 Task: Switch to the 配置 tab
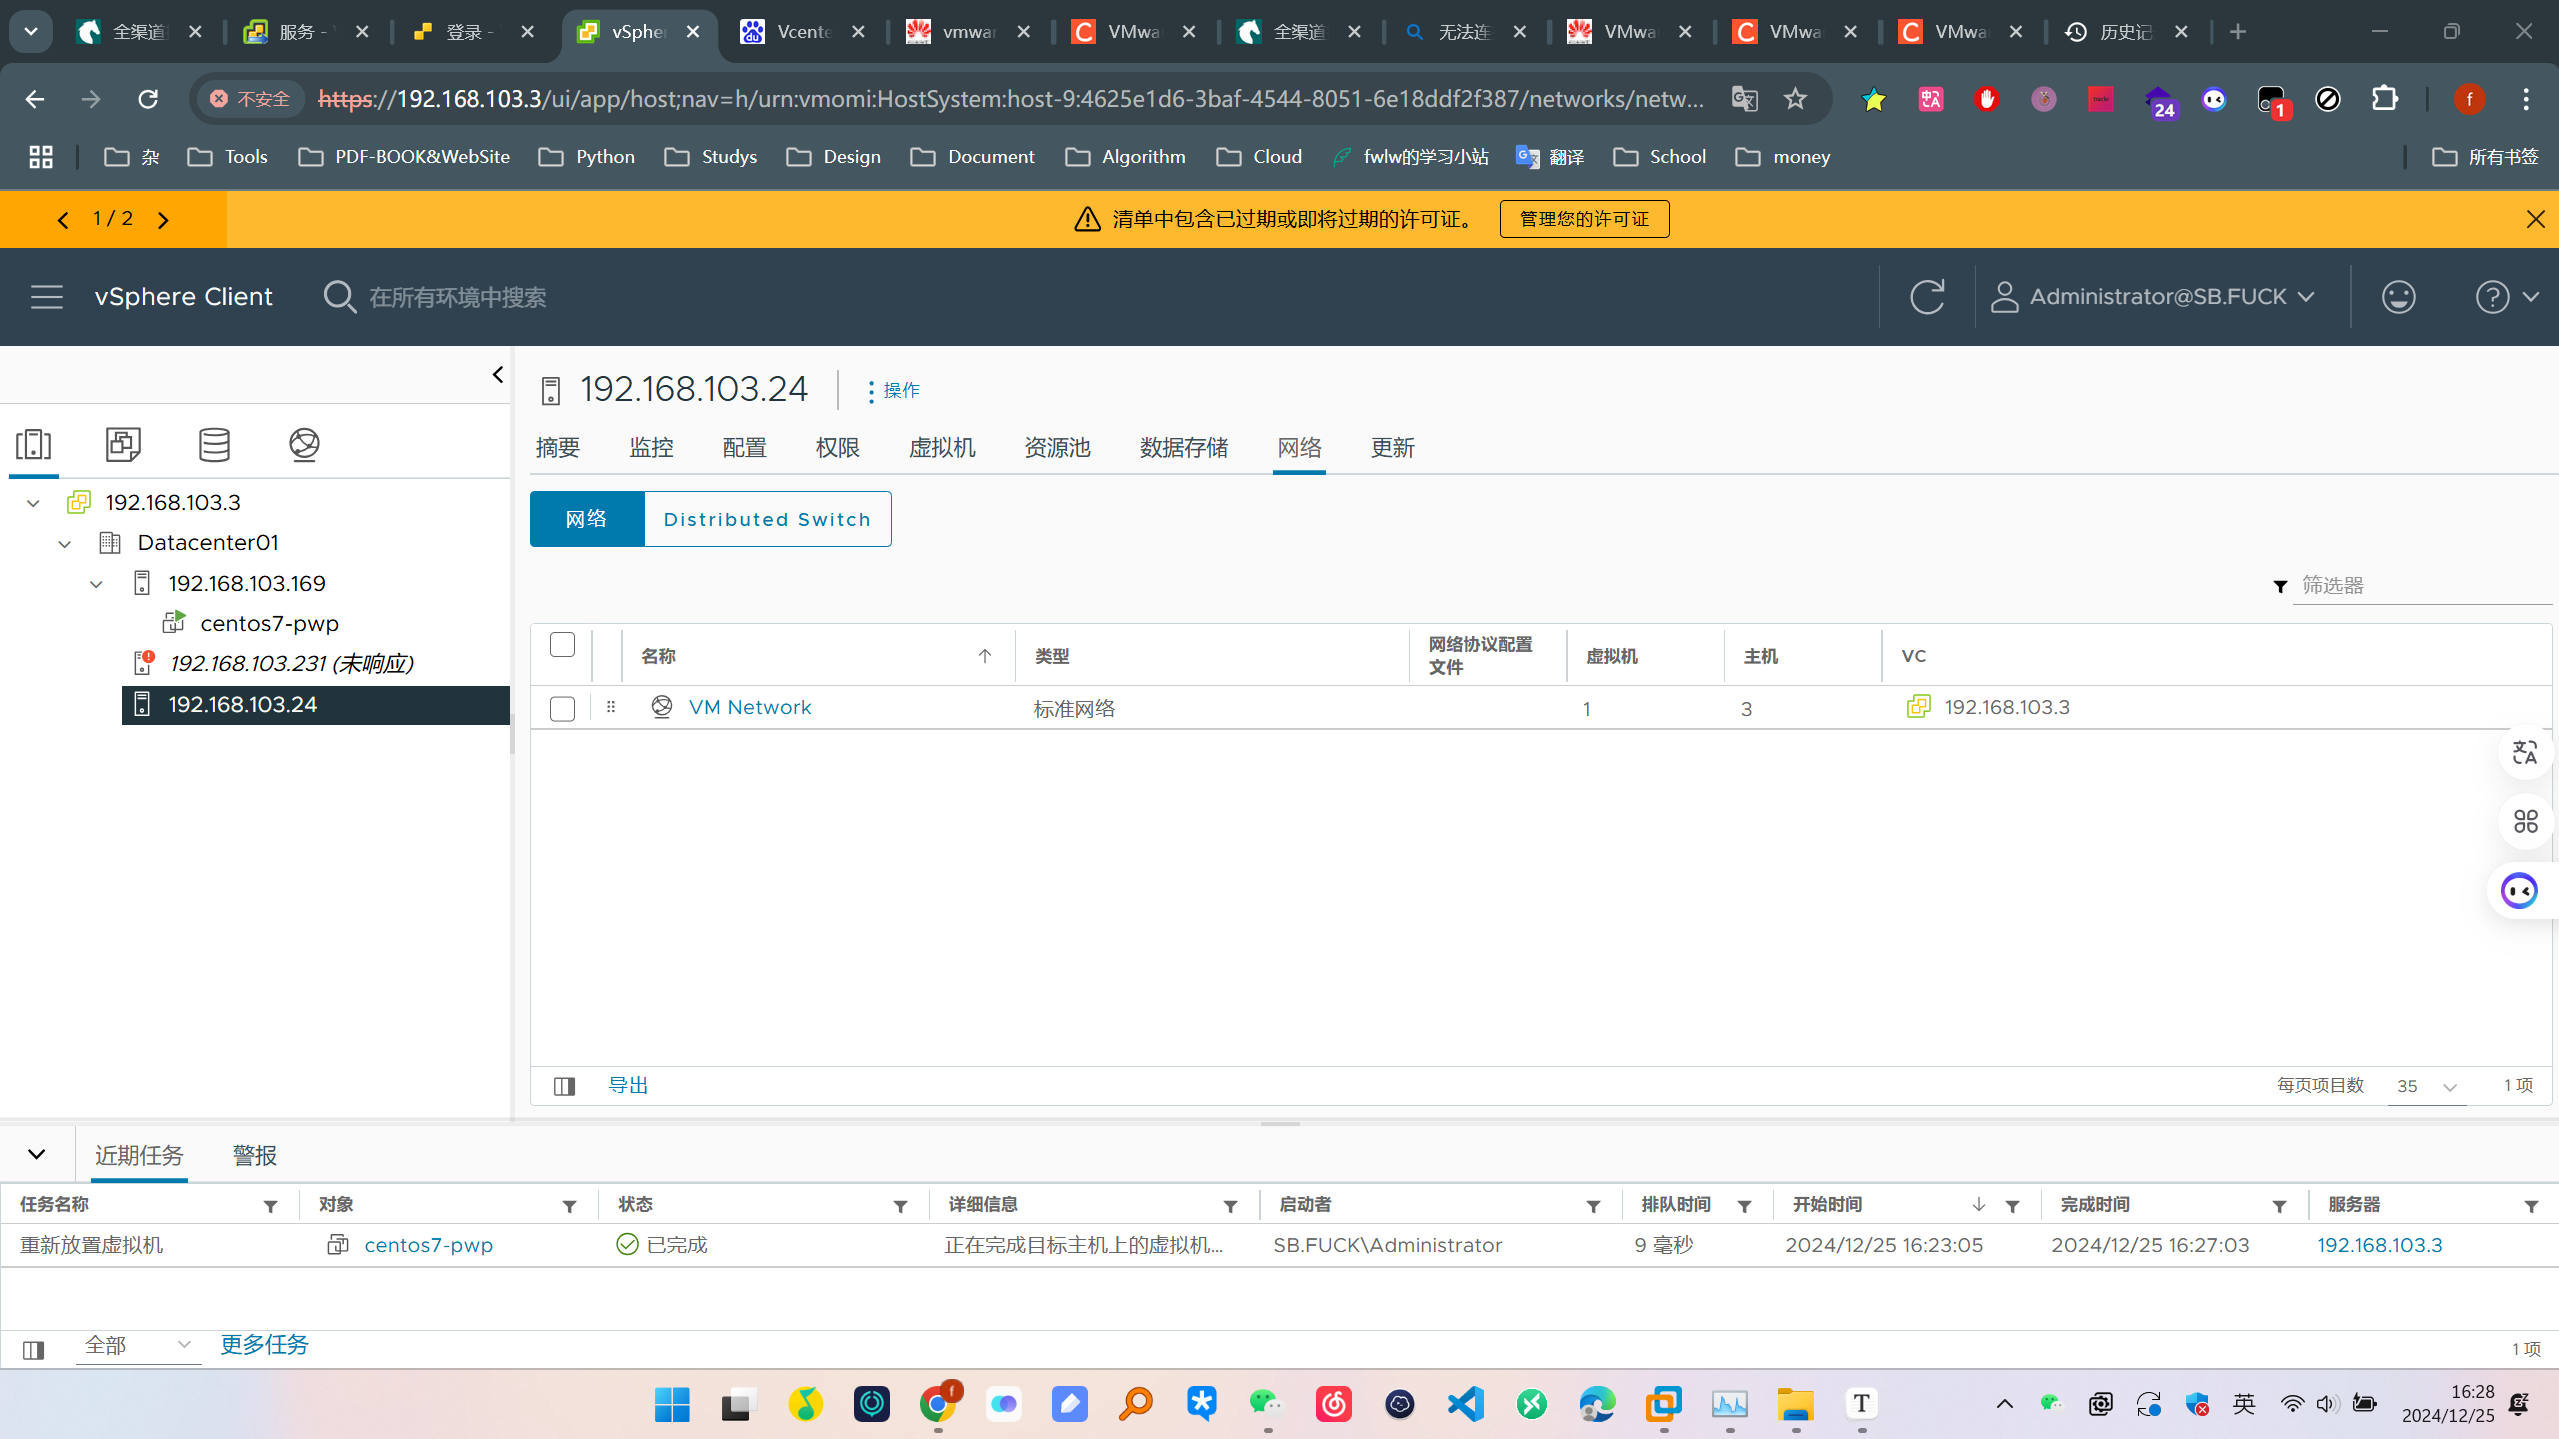745,448
